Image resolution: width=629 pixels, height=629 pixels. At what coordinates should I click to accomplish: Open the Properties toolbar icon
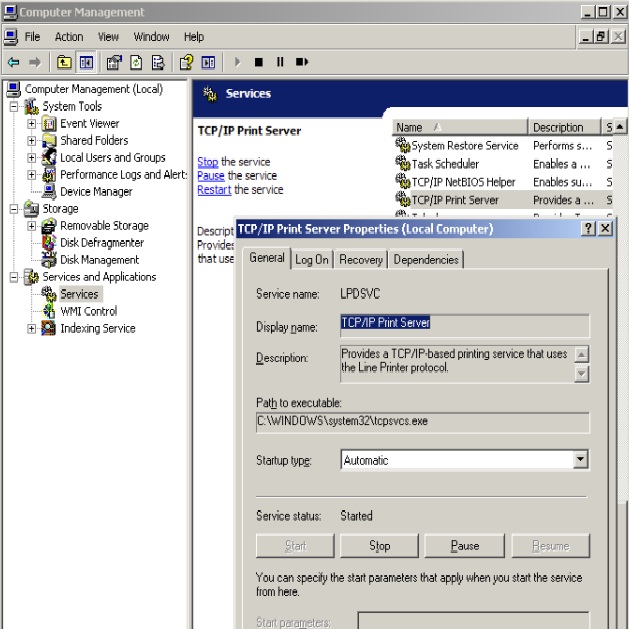(x=114, y=62)
